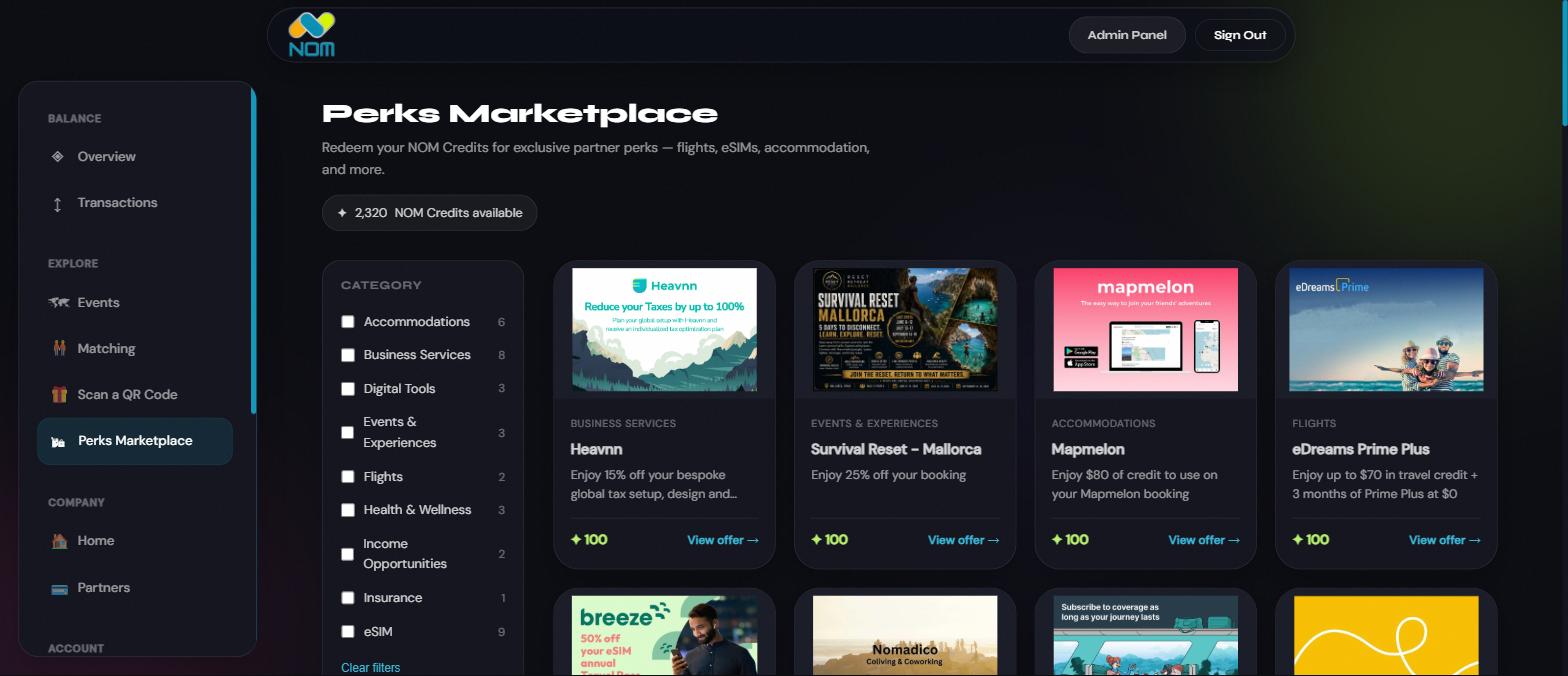Click the Perks Marketplace heading

(x=520, y=113)
